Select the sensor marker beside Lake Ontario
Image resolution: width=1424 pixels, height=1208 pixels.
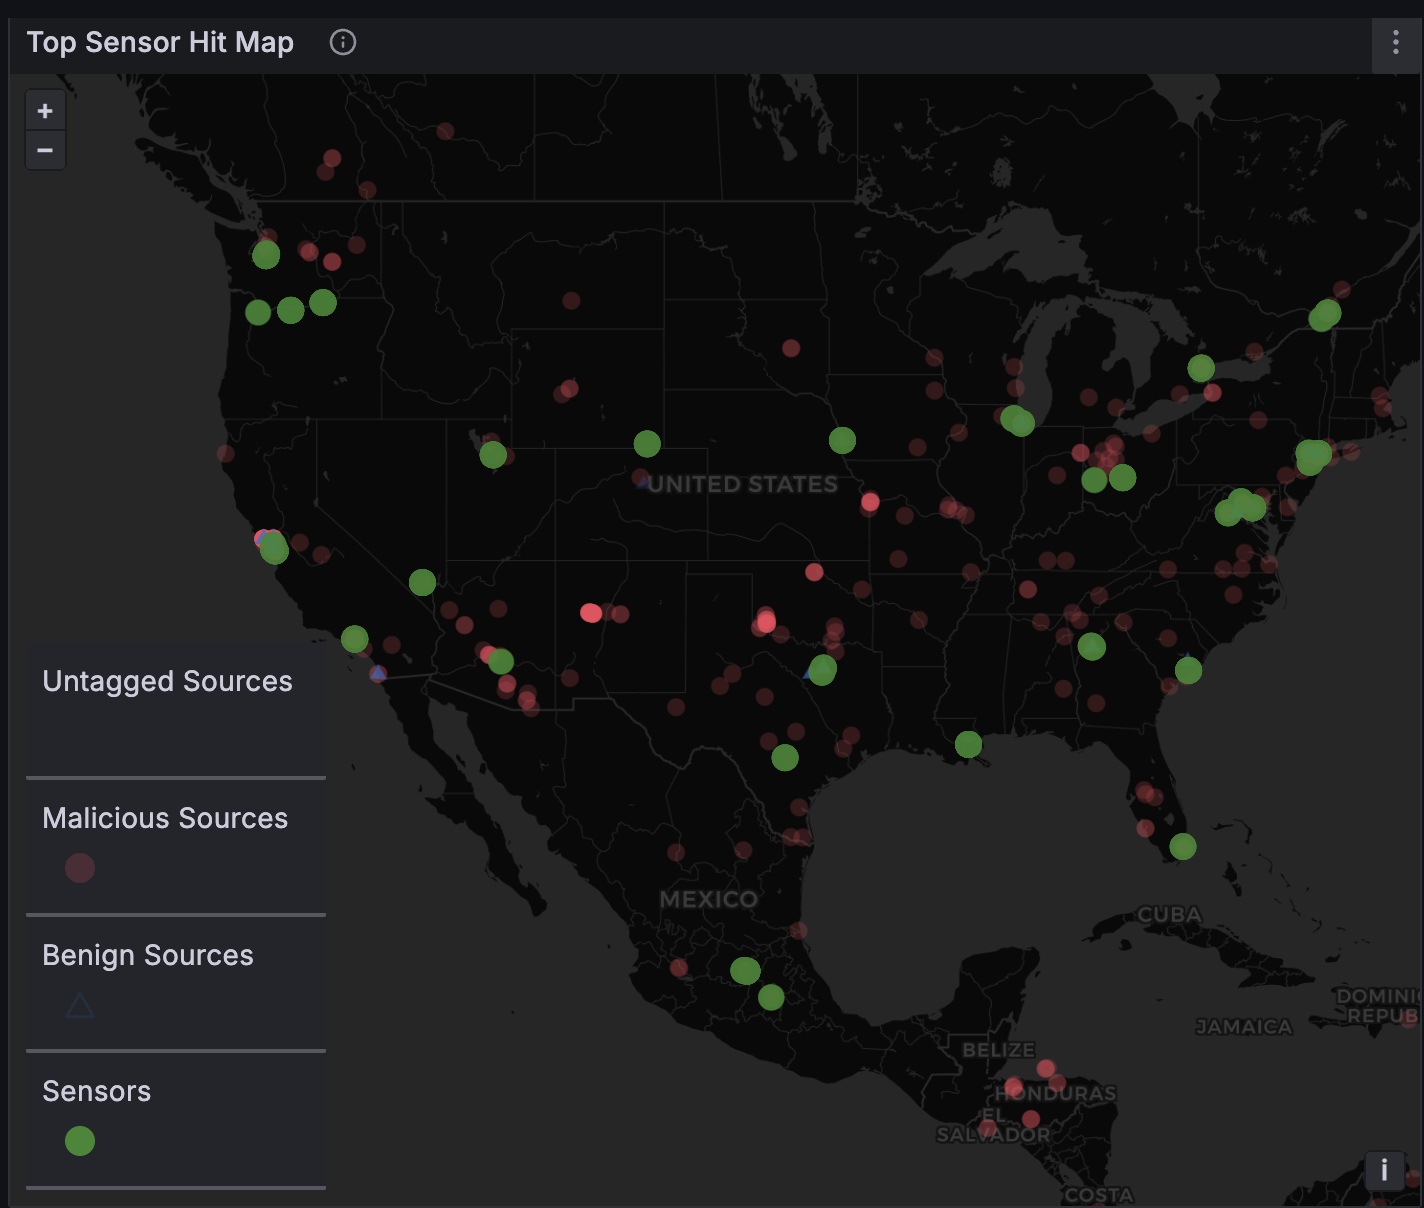pyautogui.click(x=1201, y=368)
